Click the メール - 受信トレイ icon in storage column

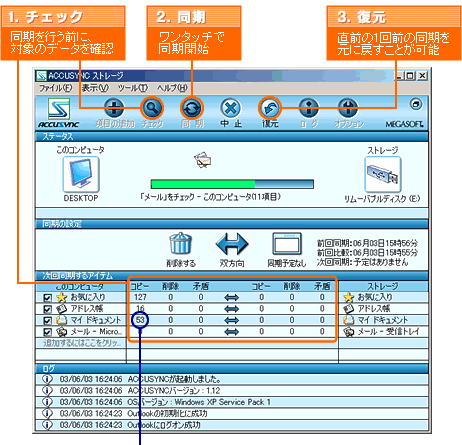pos(348,332)
